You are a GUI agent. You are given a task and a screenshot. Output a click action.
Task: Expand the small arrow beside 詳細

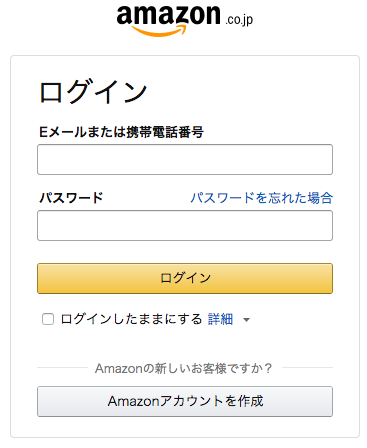[246, 320]
